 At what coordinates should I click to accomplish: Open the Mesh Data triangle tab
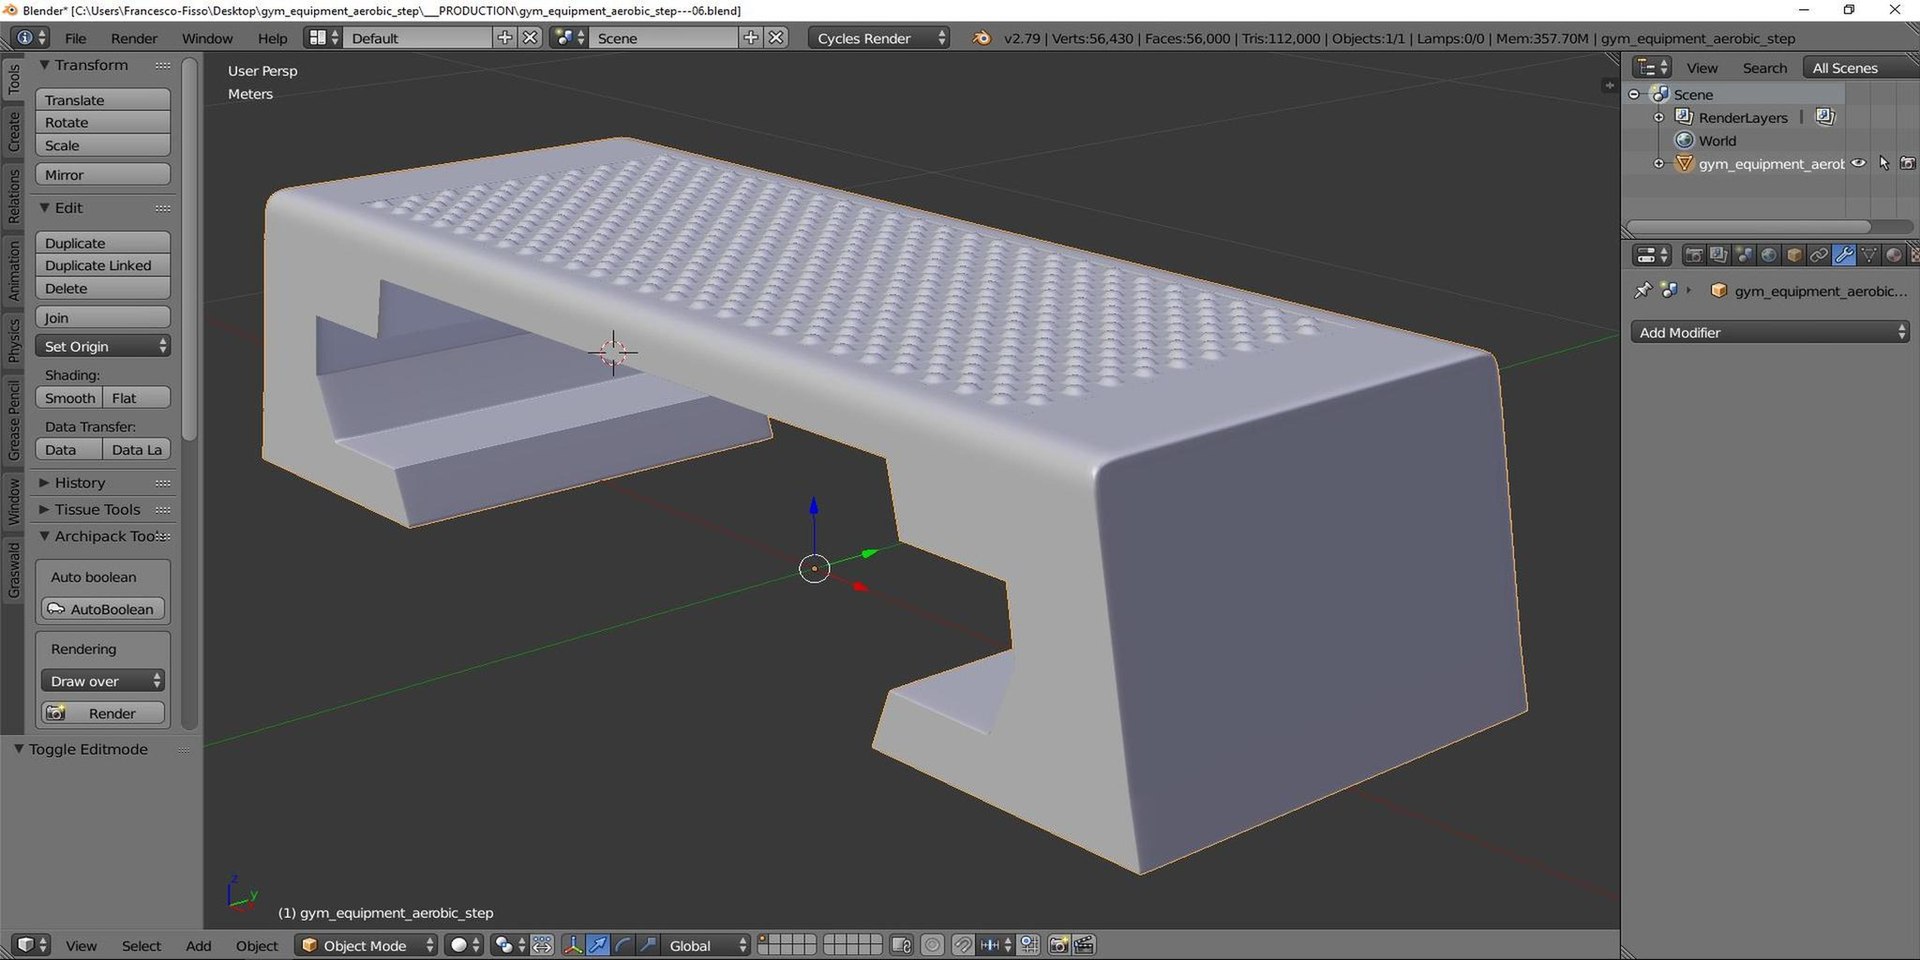[x=1868, y=256]
